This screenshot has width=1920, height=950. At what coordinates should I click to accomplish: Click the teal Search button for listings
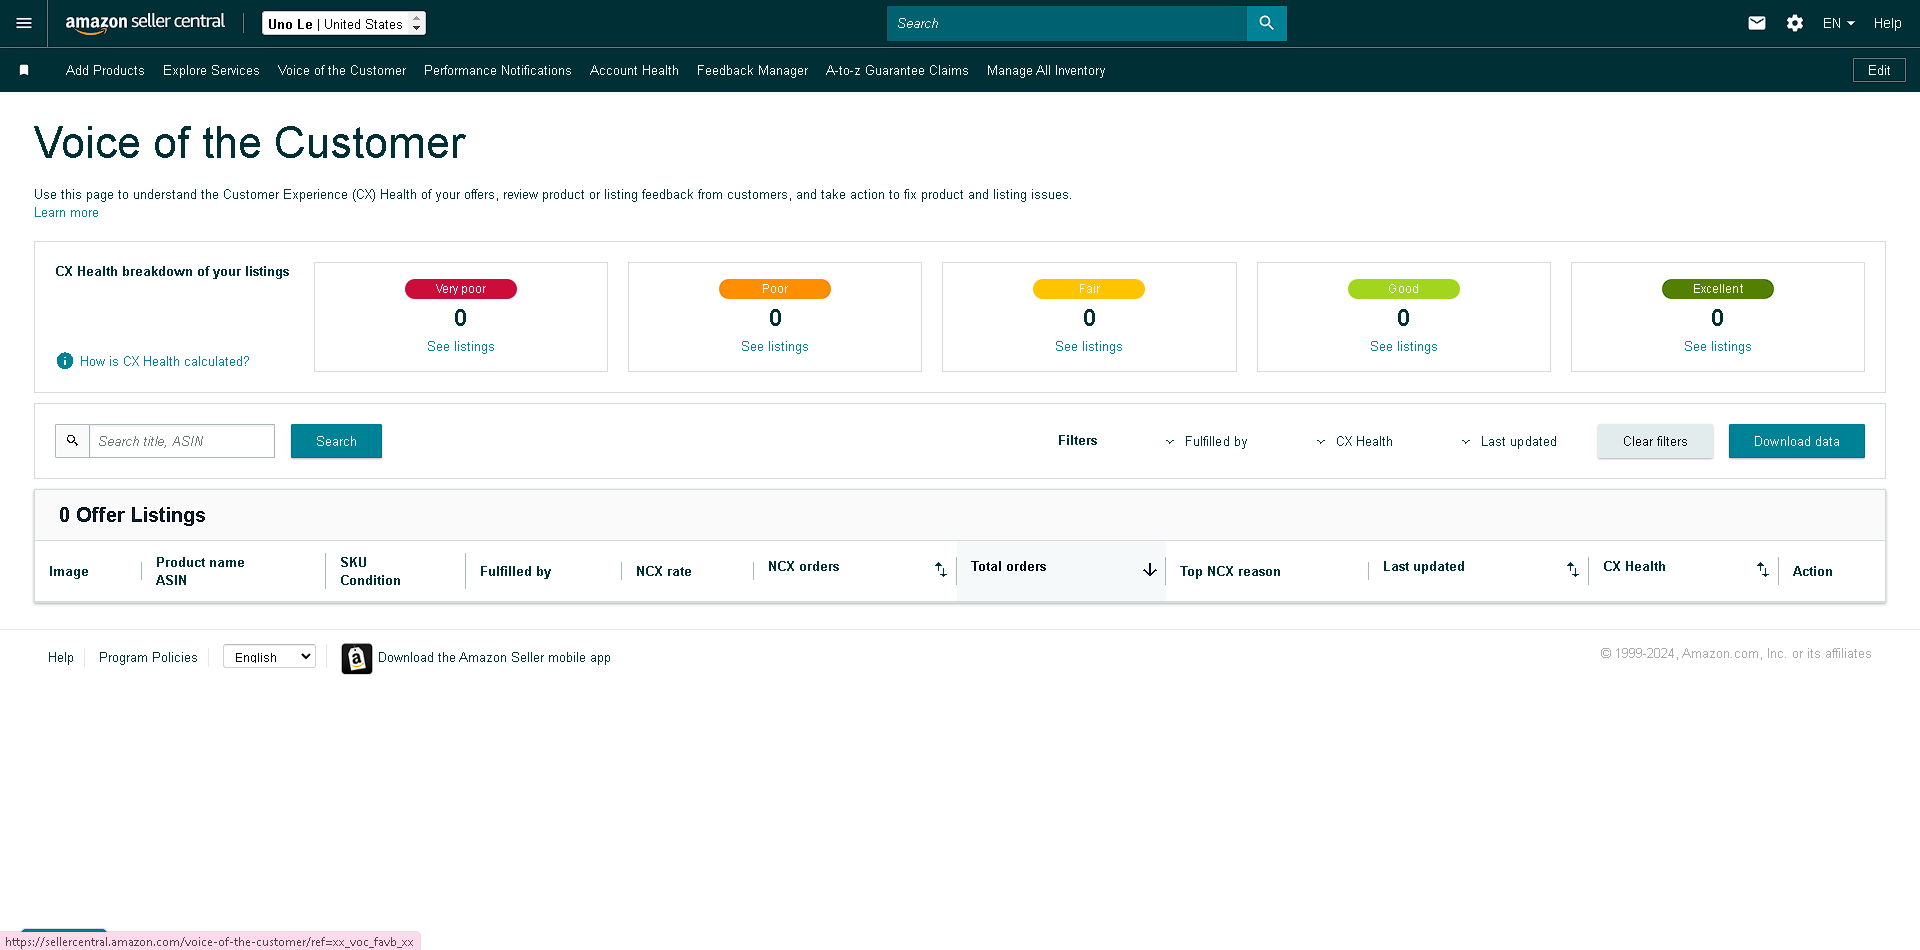point(336,441)
